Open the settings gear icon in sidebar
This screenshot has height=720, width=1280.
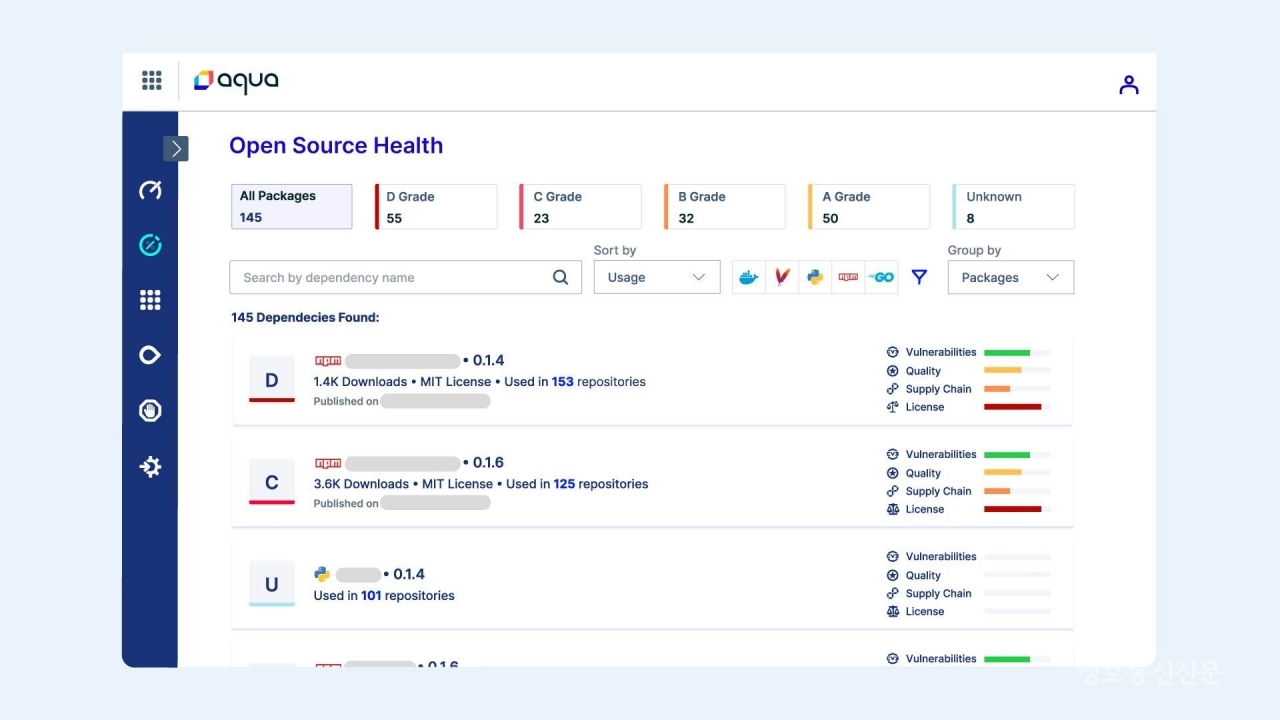150,466
